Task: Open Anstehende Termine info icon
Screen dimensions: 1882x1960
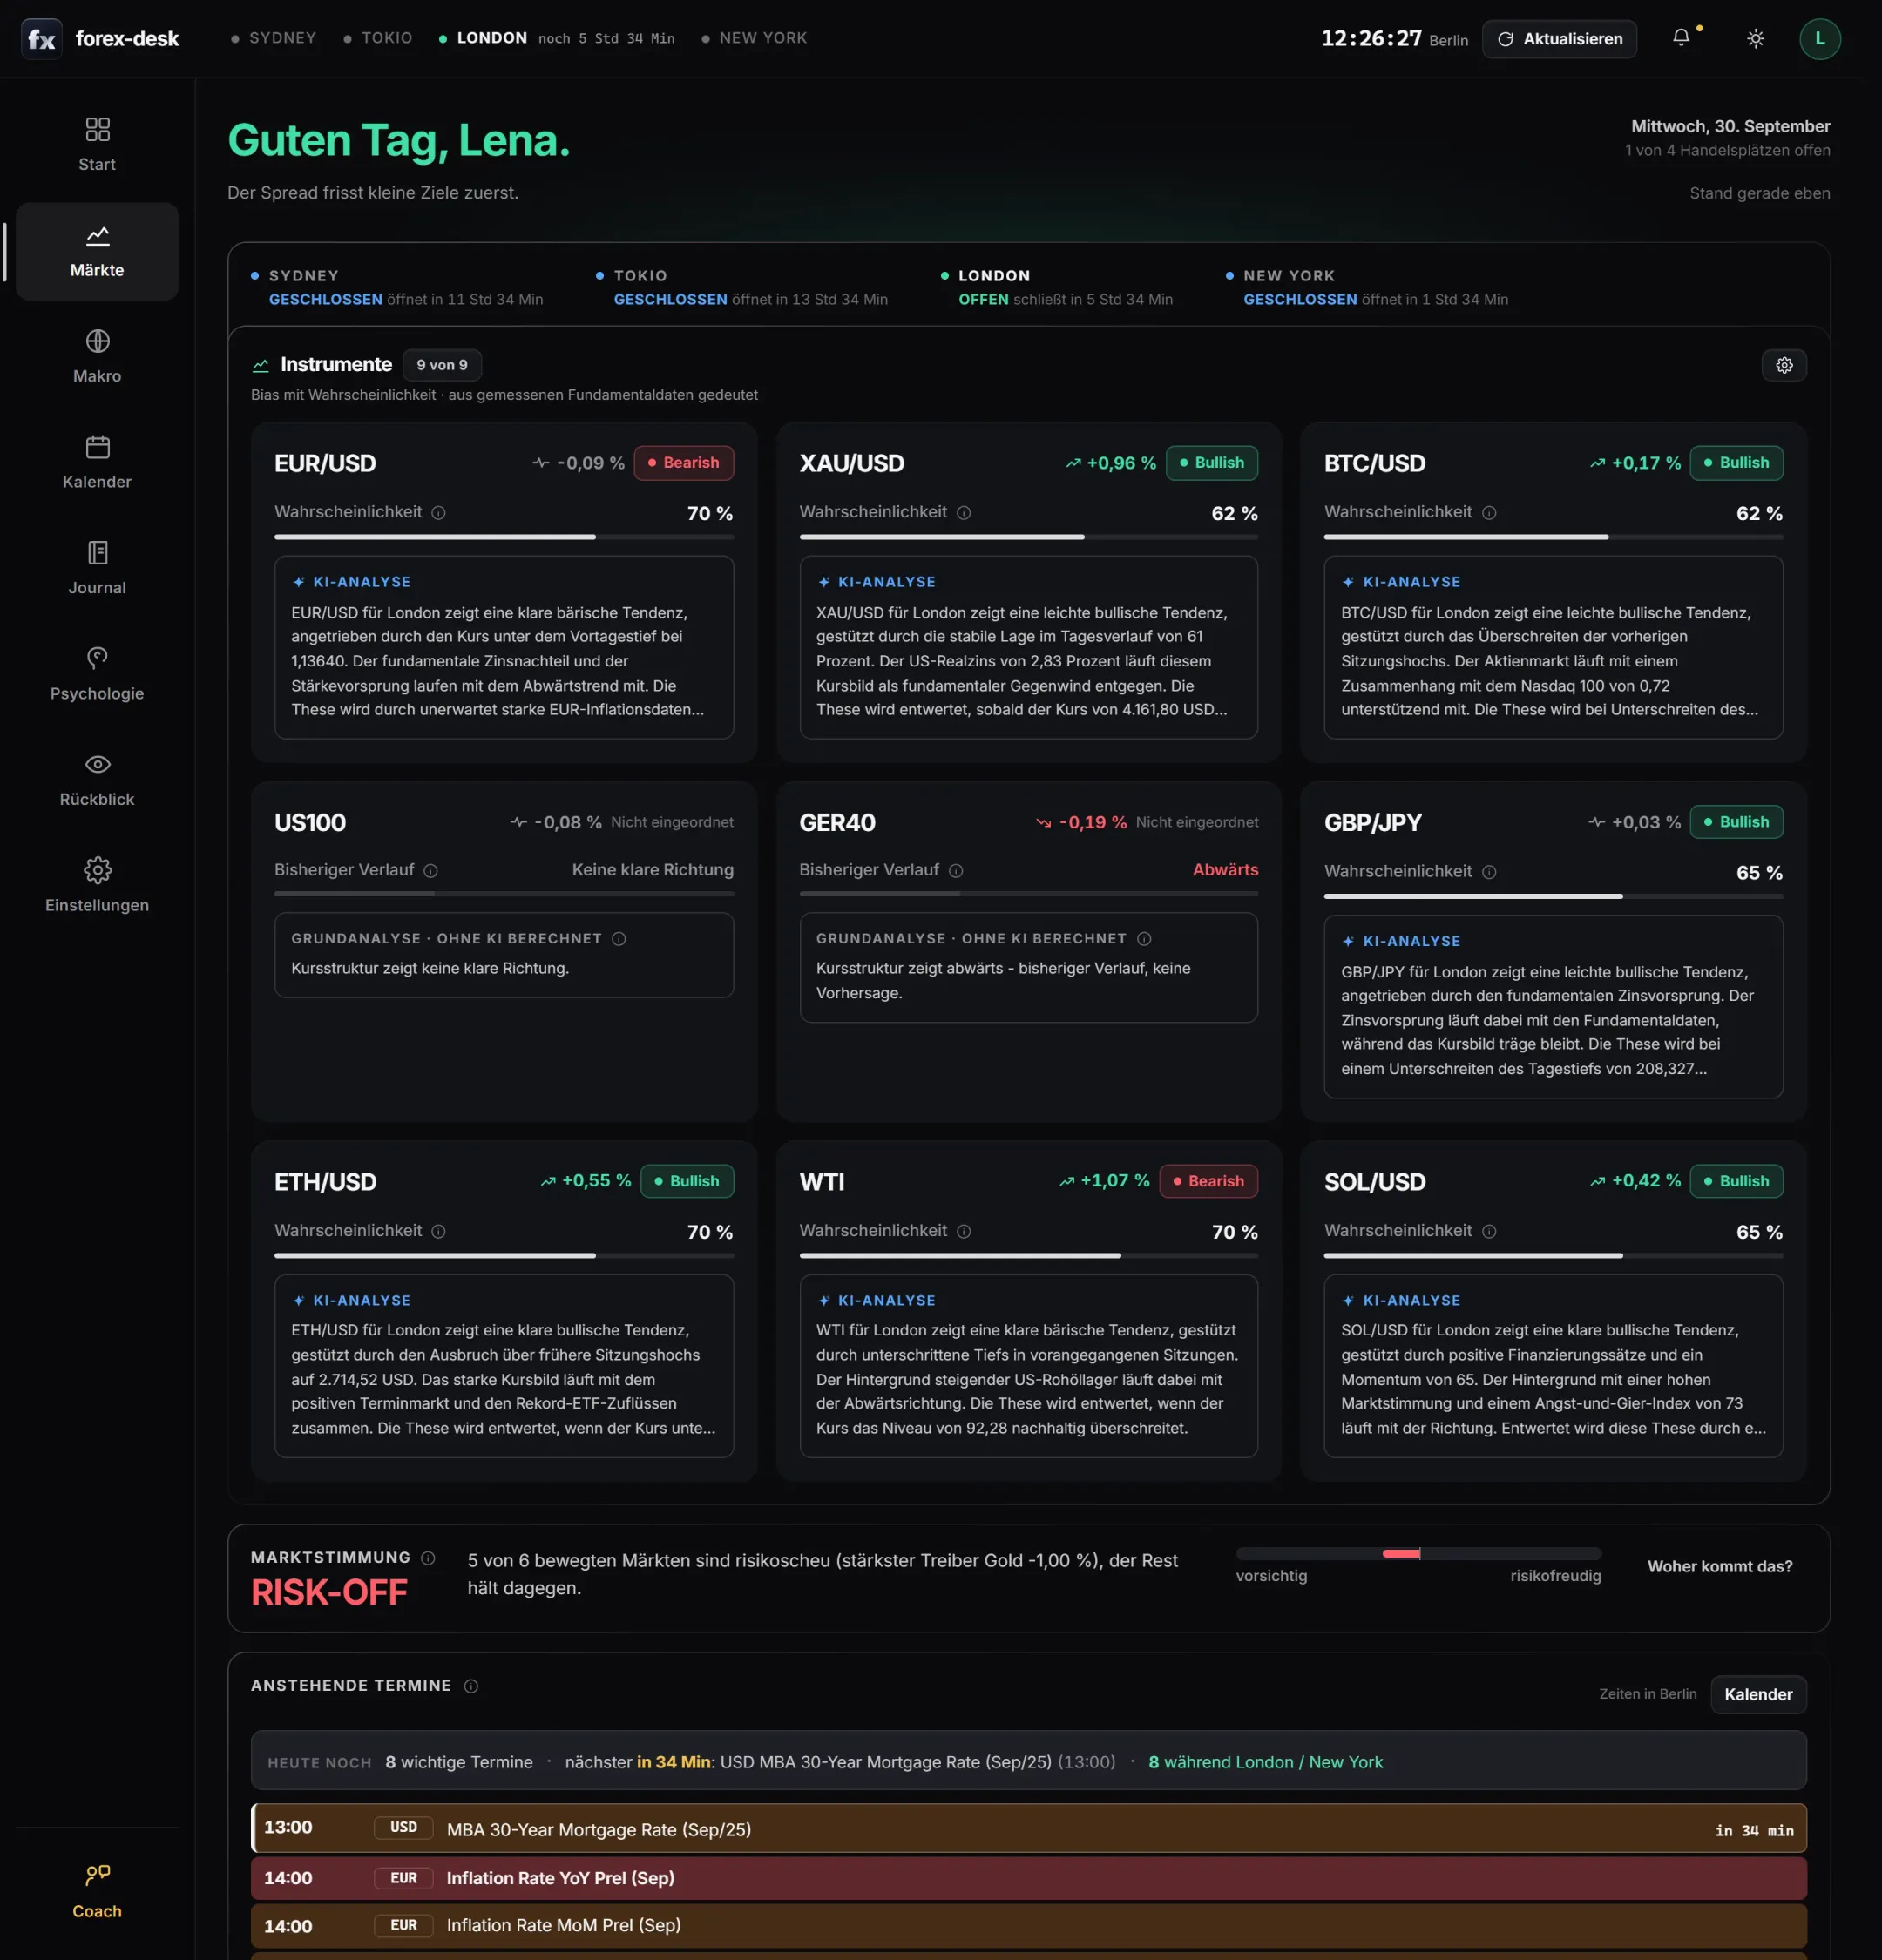Action: 471,1686
